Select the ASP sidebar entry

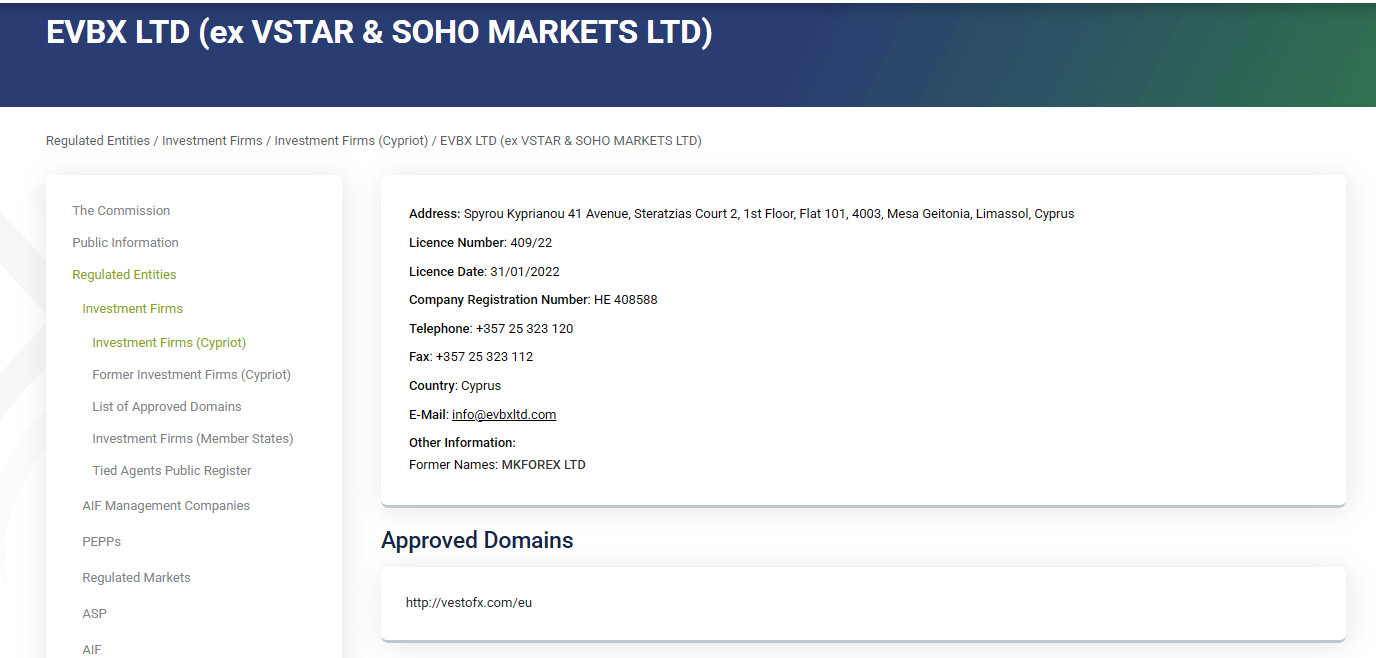tap(94, 614)
